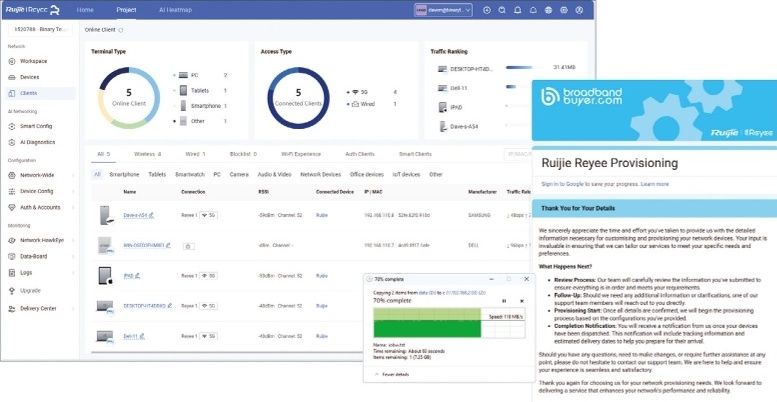The width and height of the screenshot is (777, 402).
Task: Open the Workspace sidebar item
Action: point(34,61)
